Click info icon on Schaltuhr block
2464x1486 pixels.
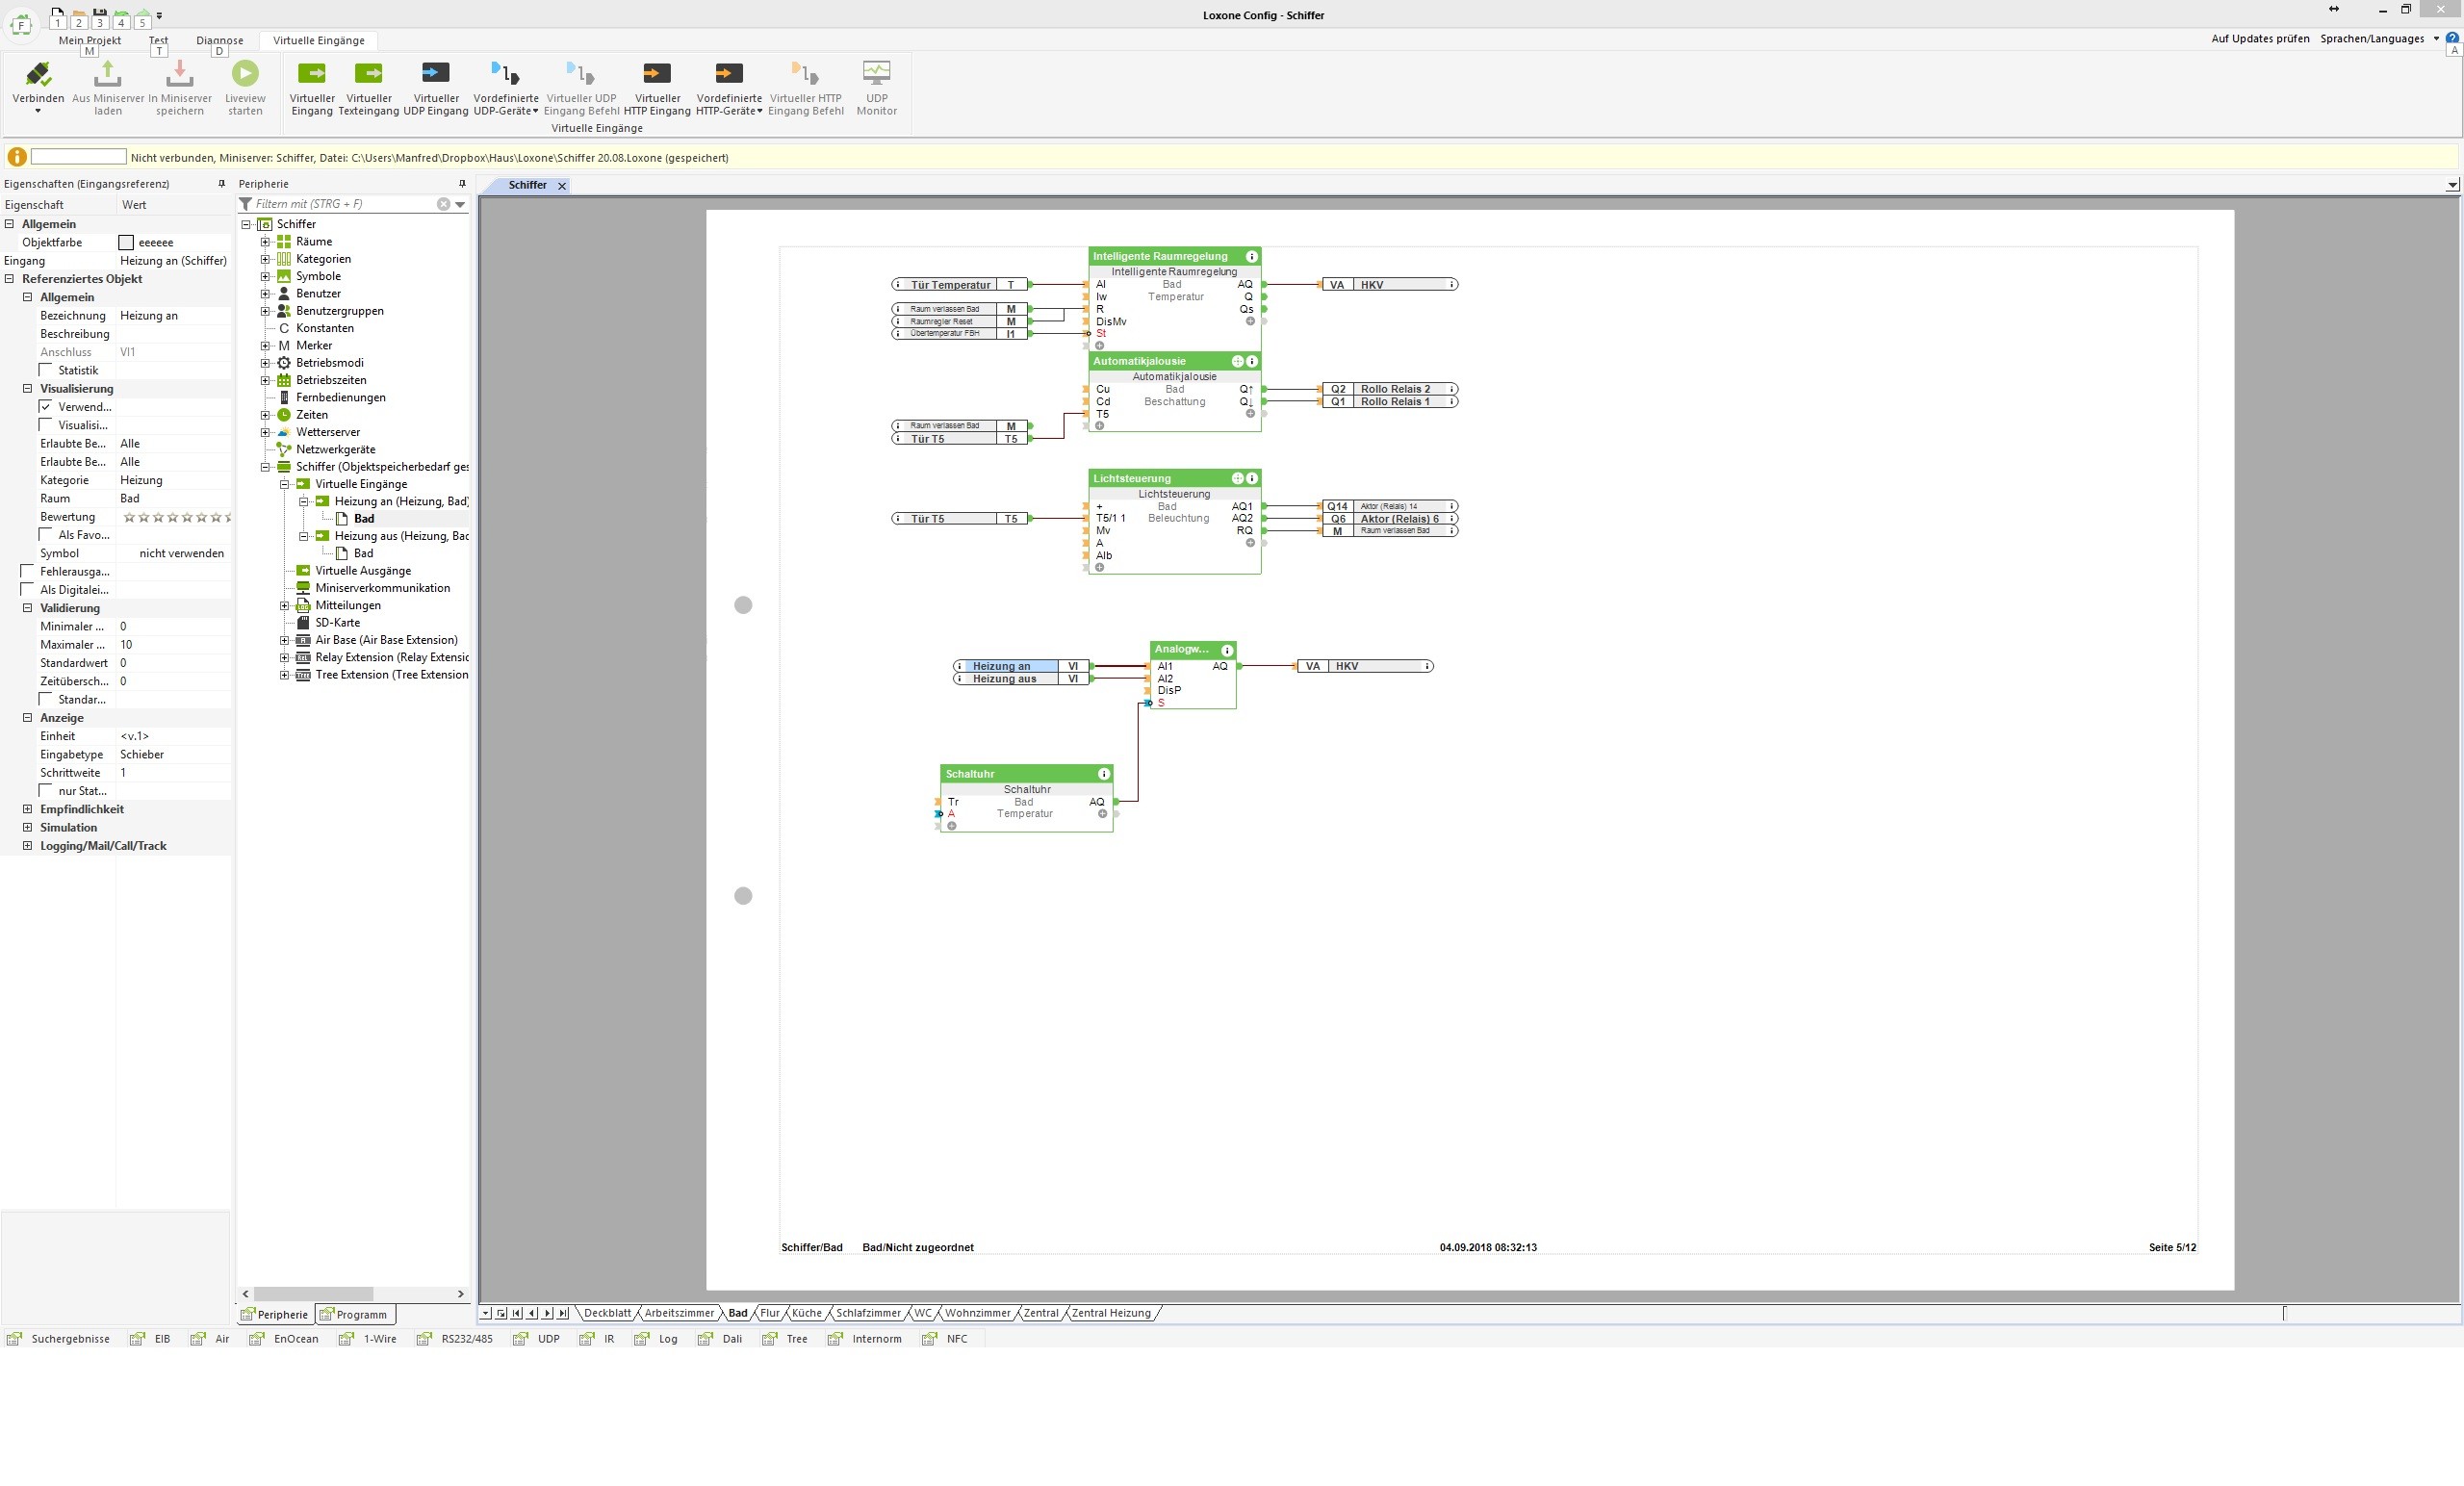pyautogui.click(x=1103, y=774)
